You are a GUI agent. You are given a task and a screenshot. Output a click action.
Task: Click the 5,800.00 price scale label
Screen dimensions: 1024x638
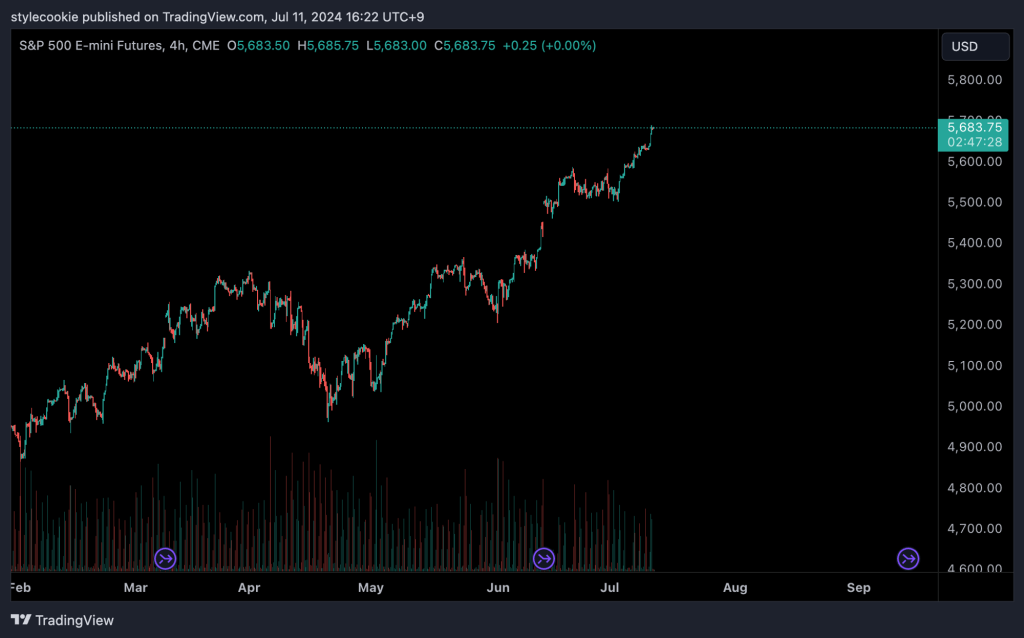click(974, 79)
